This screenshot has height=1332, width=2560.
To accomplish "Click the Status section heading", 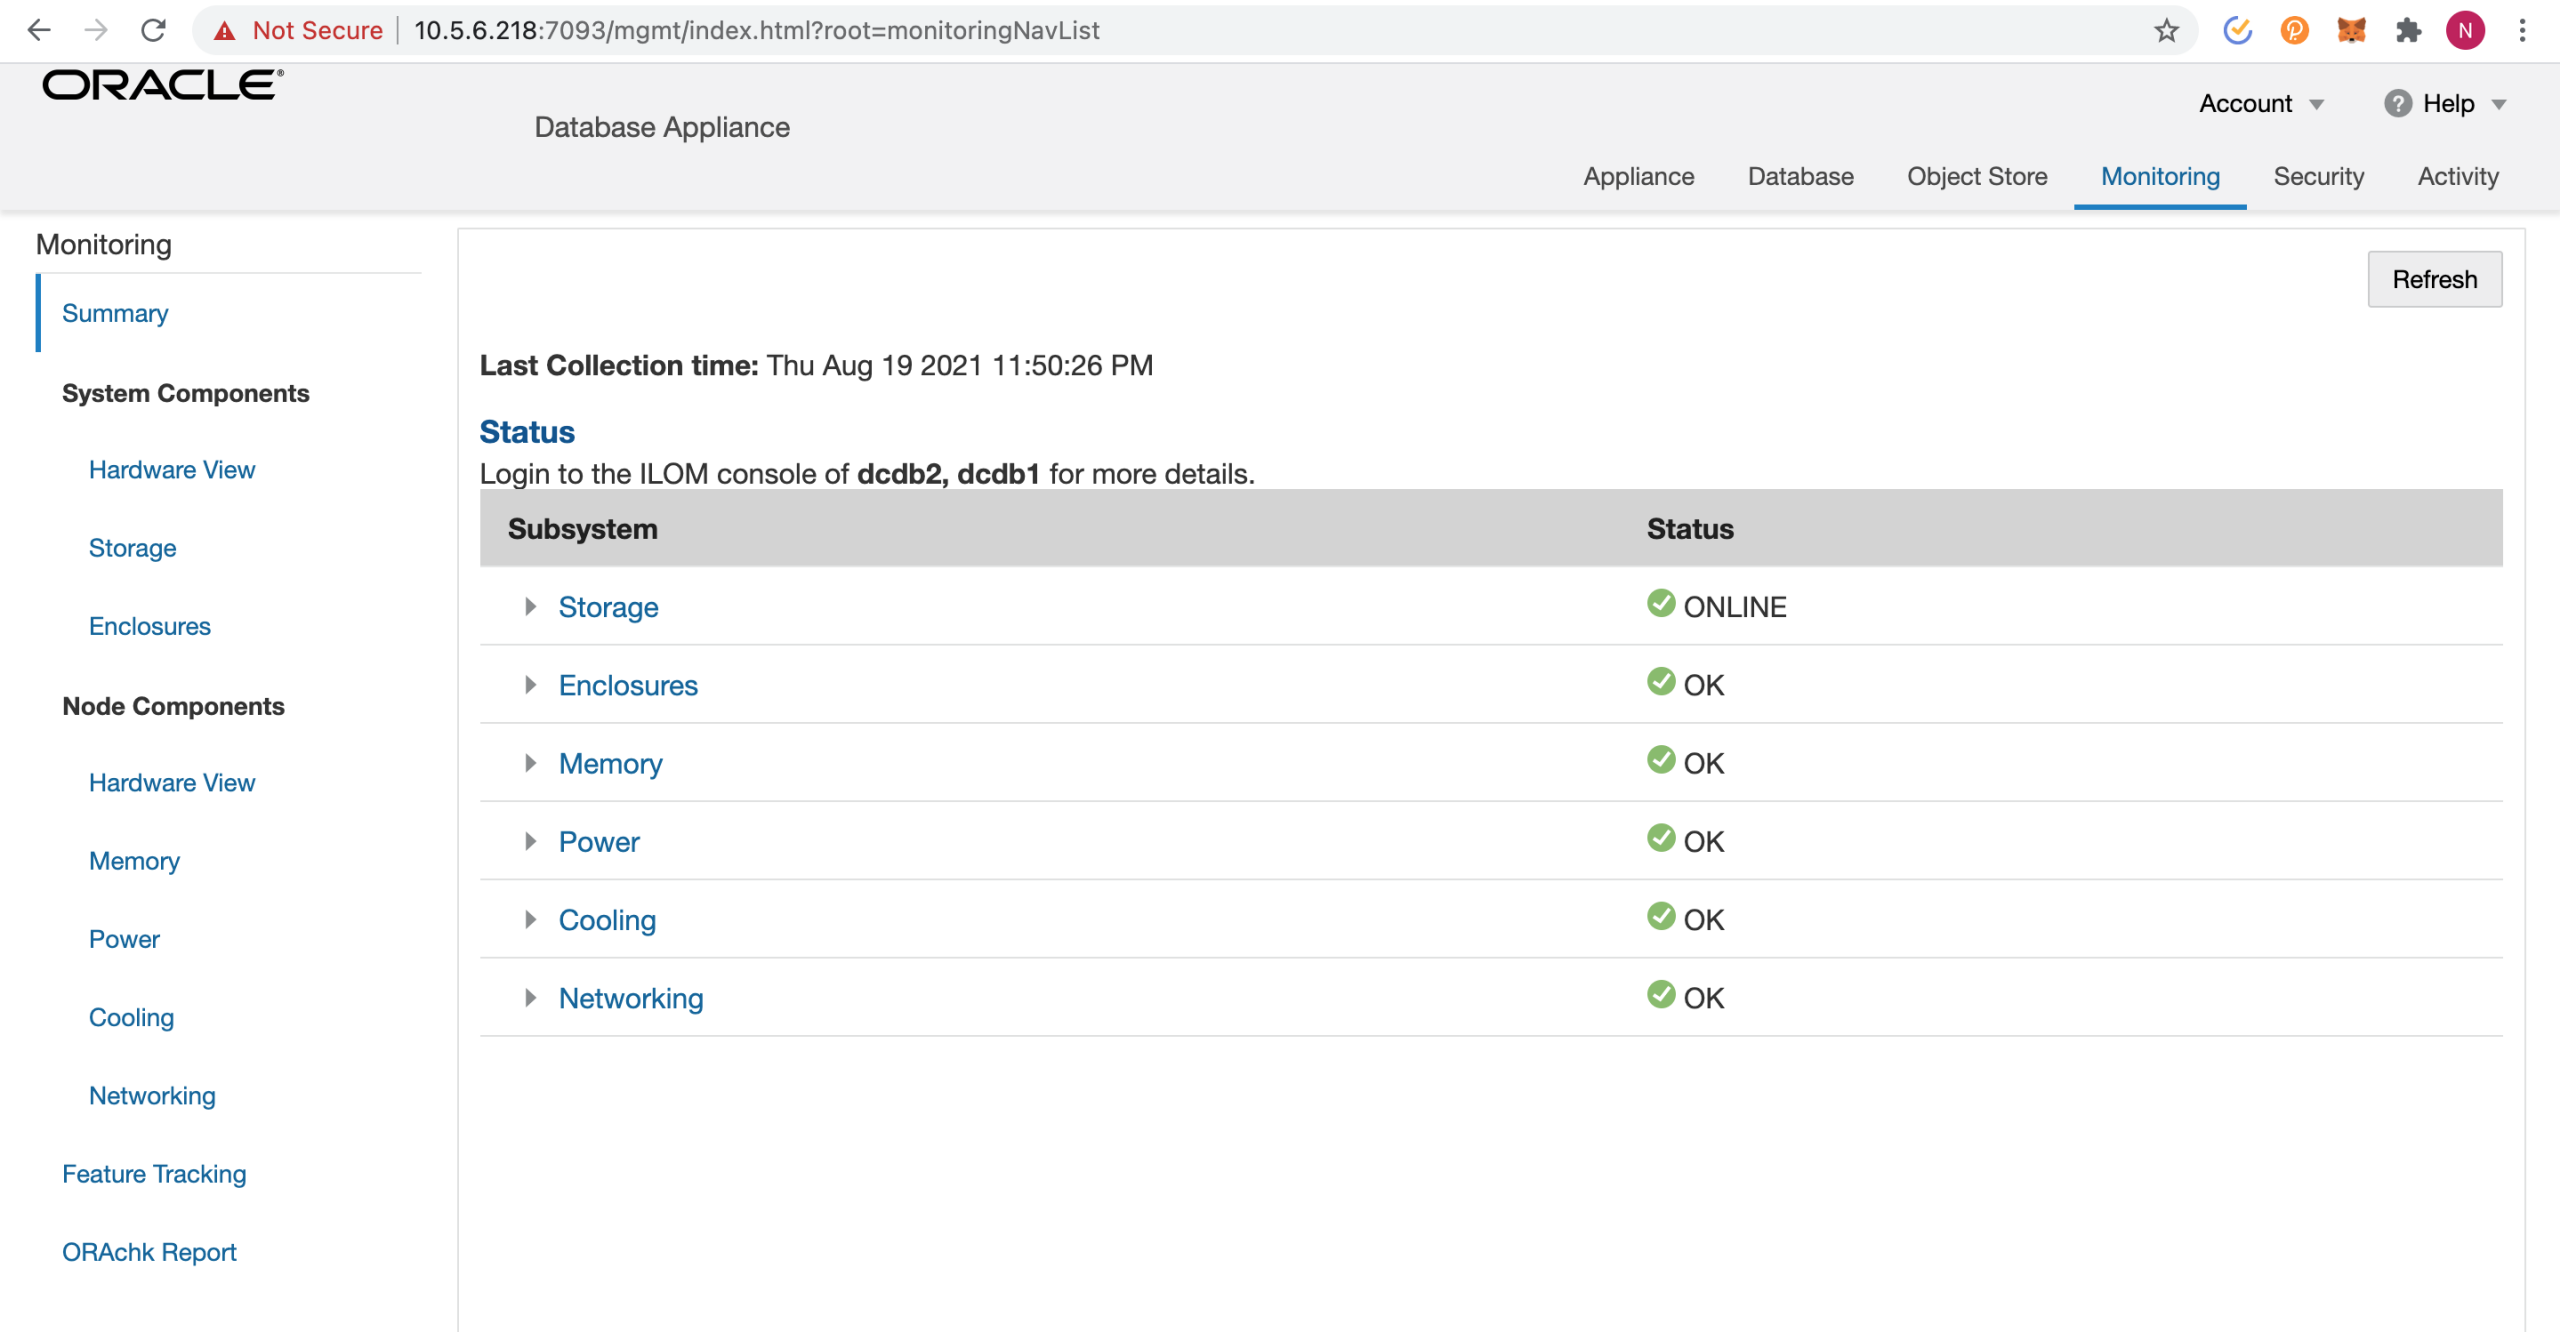I will [527, 431].
